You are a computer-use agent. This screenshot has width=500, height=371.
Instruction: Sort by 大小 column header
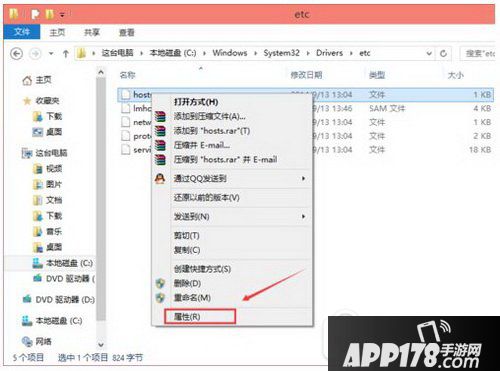(455, 75)
